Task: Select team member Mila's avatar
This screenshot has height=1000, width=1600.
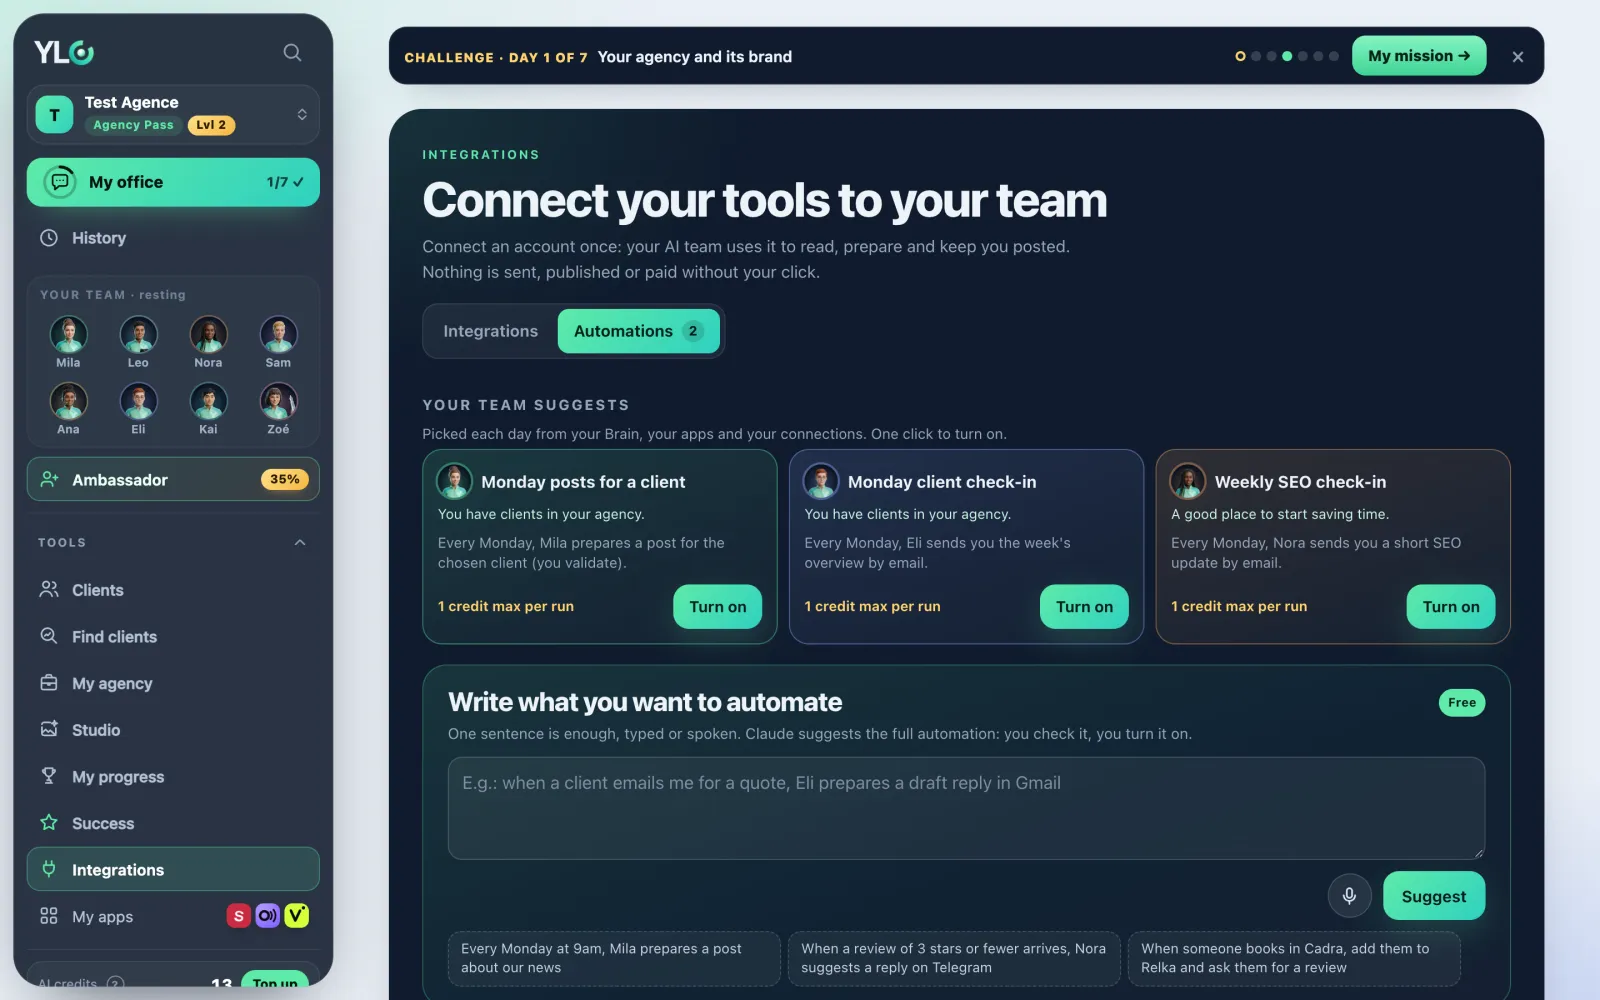Action: (68, 334)
